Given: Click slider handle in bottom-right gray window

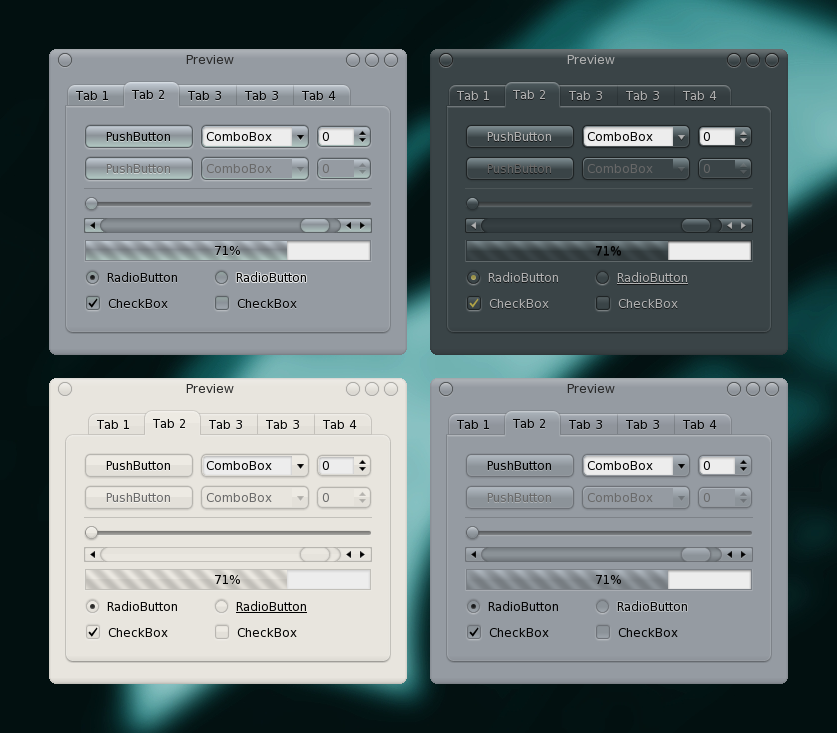Looking at the screenshot, I should [472, 532].
